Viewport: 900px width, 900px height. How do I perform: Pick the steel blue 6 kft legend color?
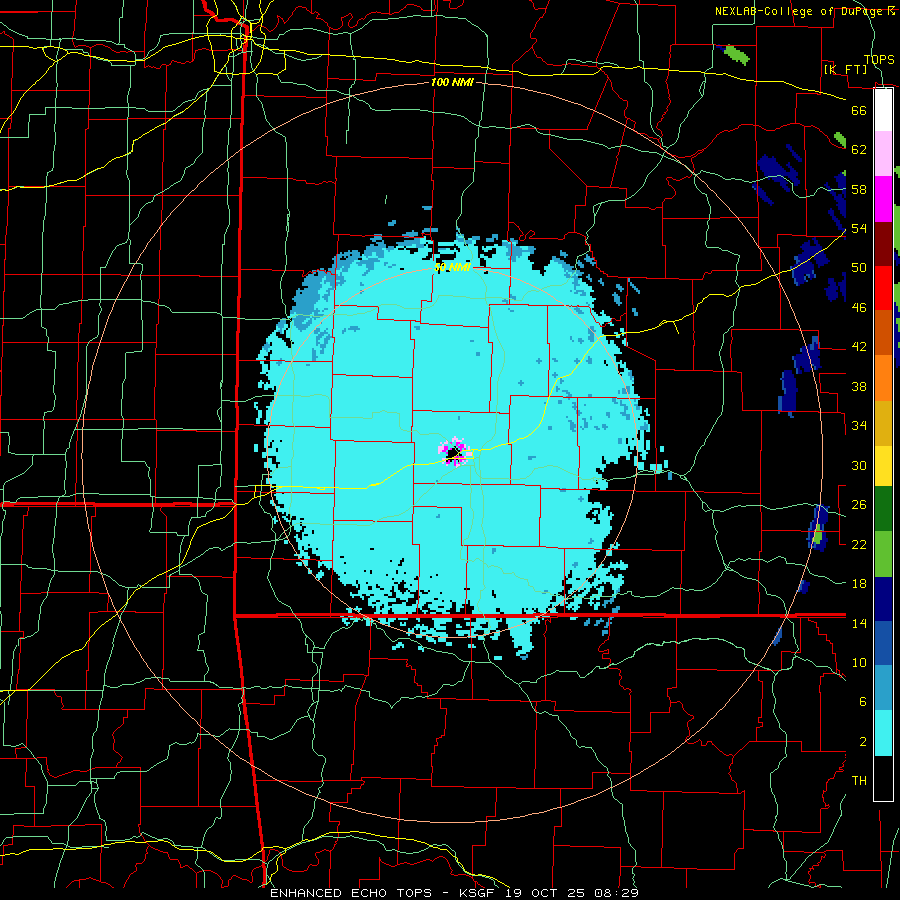tap(883, 688)
